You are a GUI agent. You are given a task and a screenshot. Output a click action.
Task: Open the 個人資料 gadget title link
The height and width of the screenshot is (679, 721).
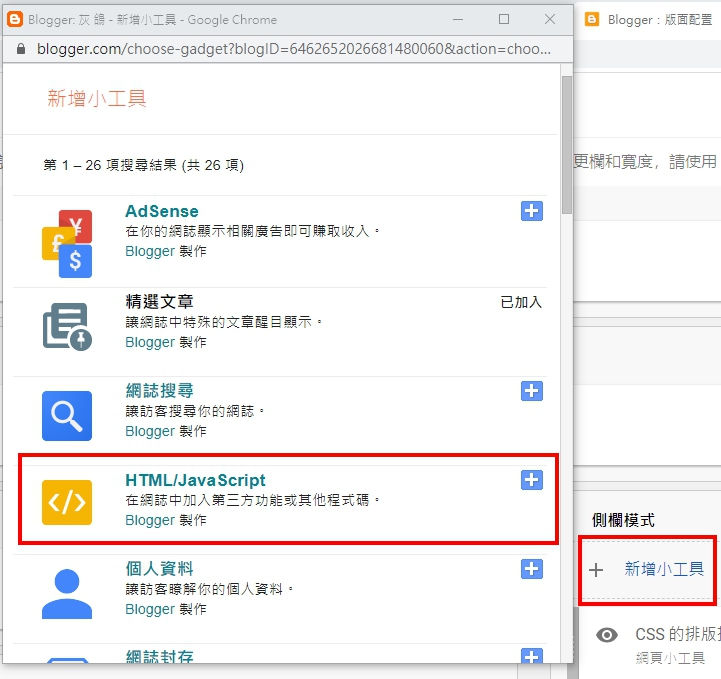160,569
